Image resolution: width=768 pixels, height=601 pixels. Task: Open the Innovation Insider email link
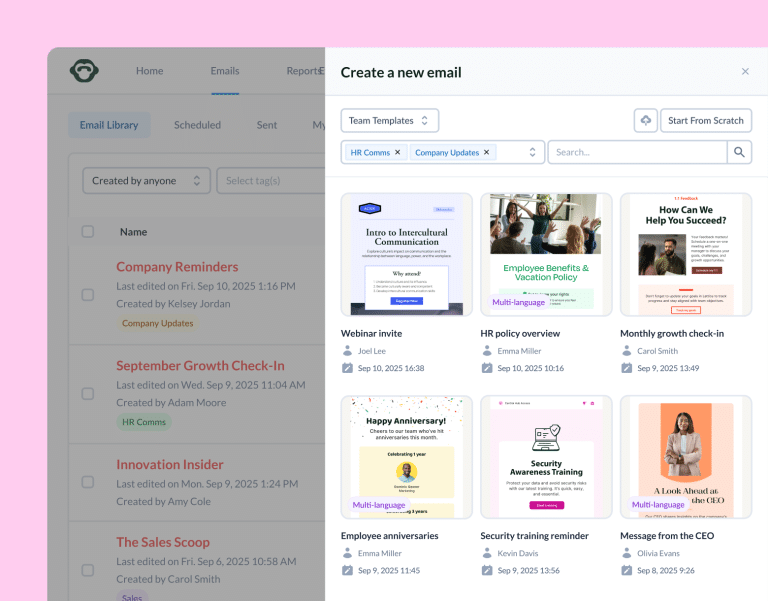[169, 464]
